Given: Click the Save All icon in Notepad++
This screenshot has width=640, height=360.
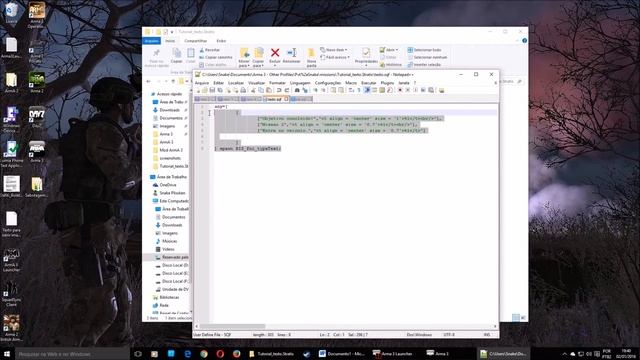Looking at the screenshot, I should [x=220, y=90].
